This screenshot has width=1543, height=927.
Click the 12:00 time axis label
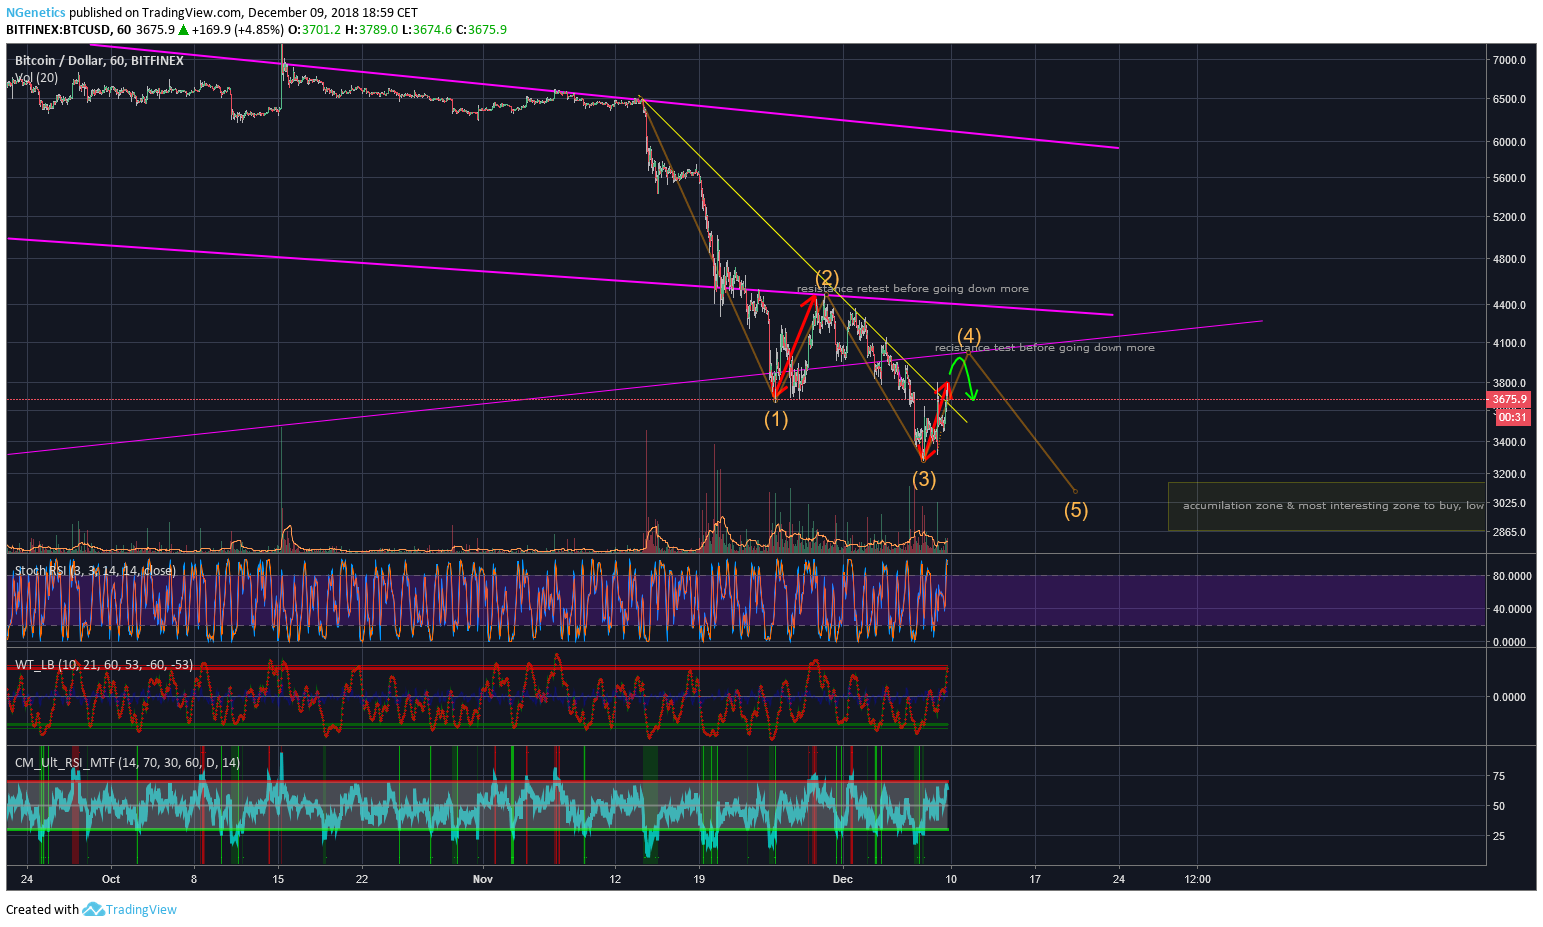tap(1197, 880)
